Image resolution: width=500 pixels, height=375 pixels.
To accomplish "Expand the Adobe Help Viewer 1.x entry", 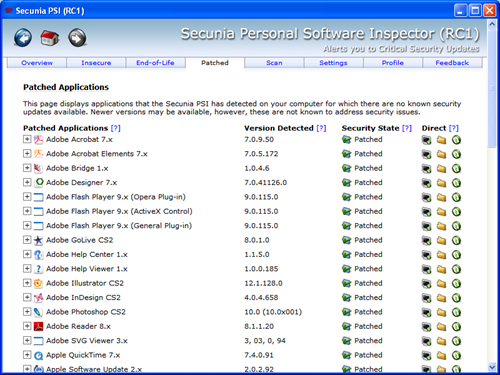I will tap(27, 268).
